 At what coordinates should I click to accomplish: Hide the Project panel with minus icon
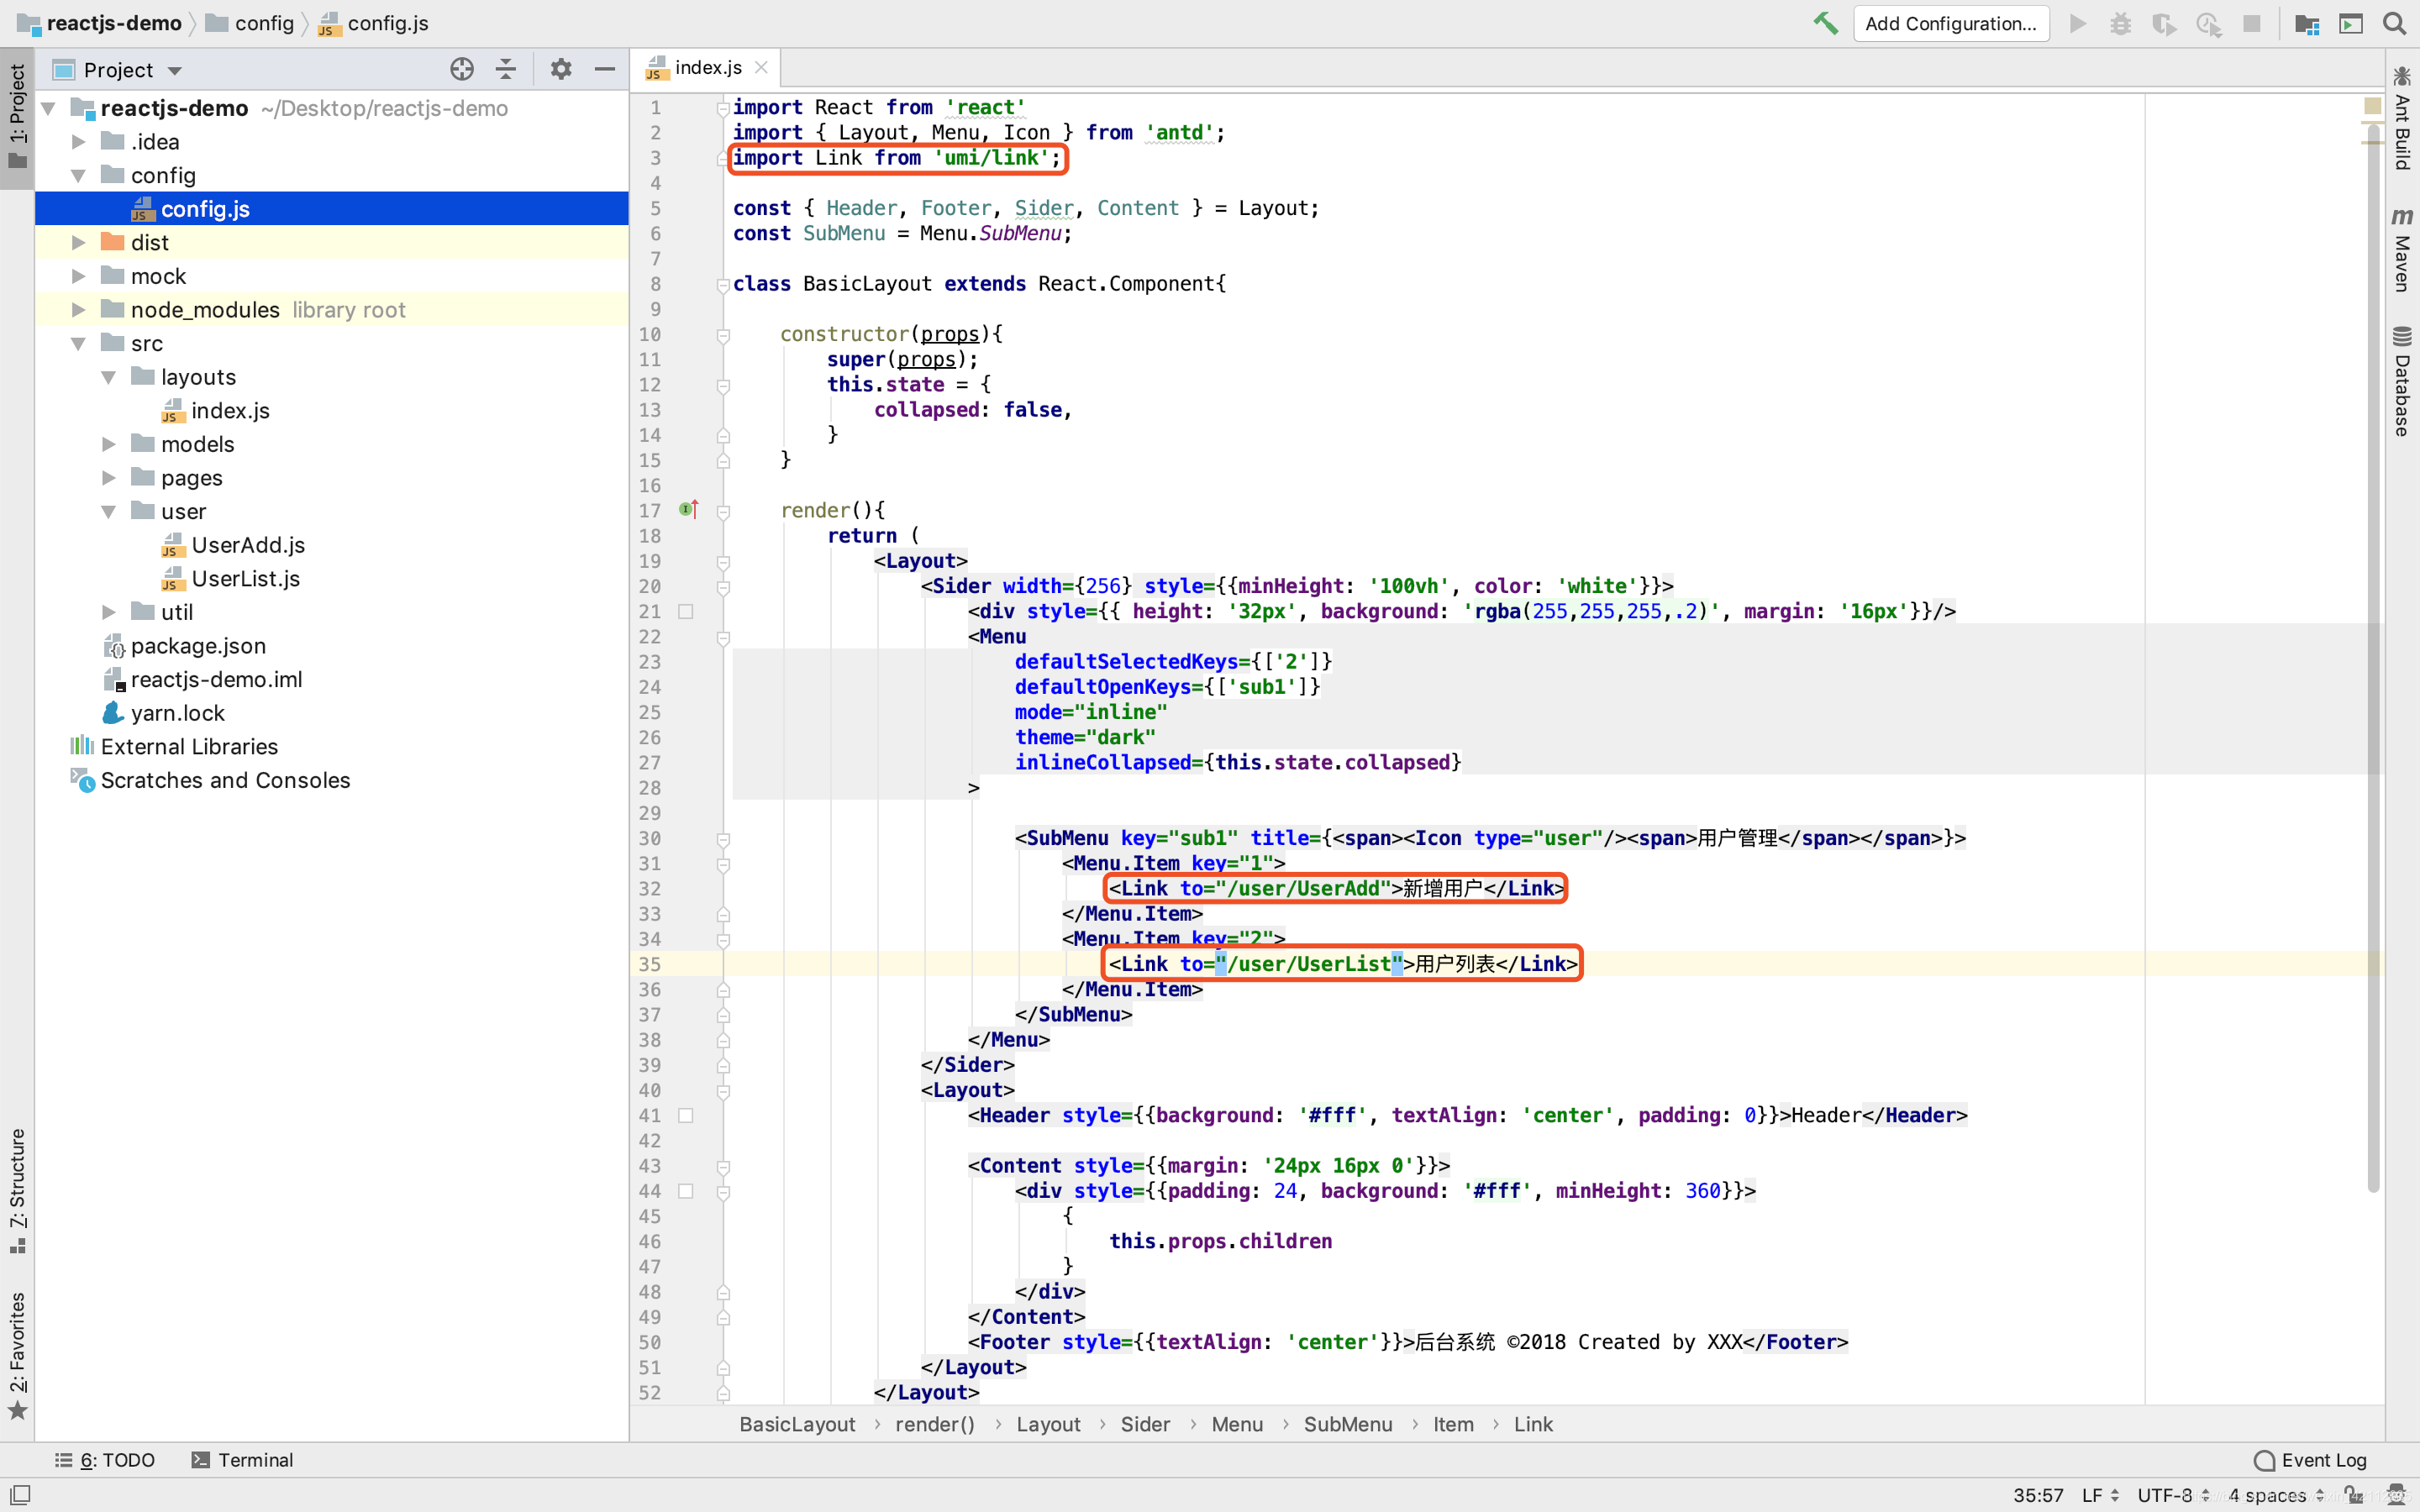[604, 69]
